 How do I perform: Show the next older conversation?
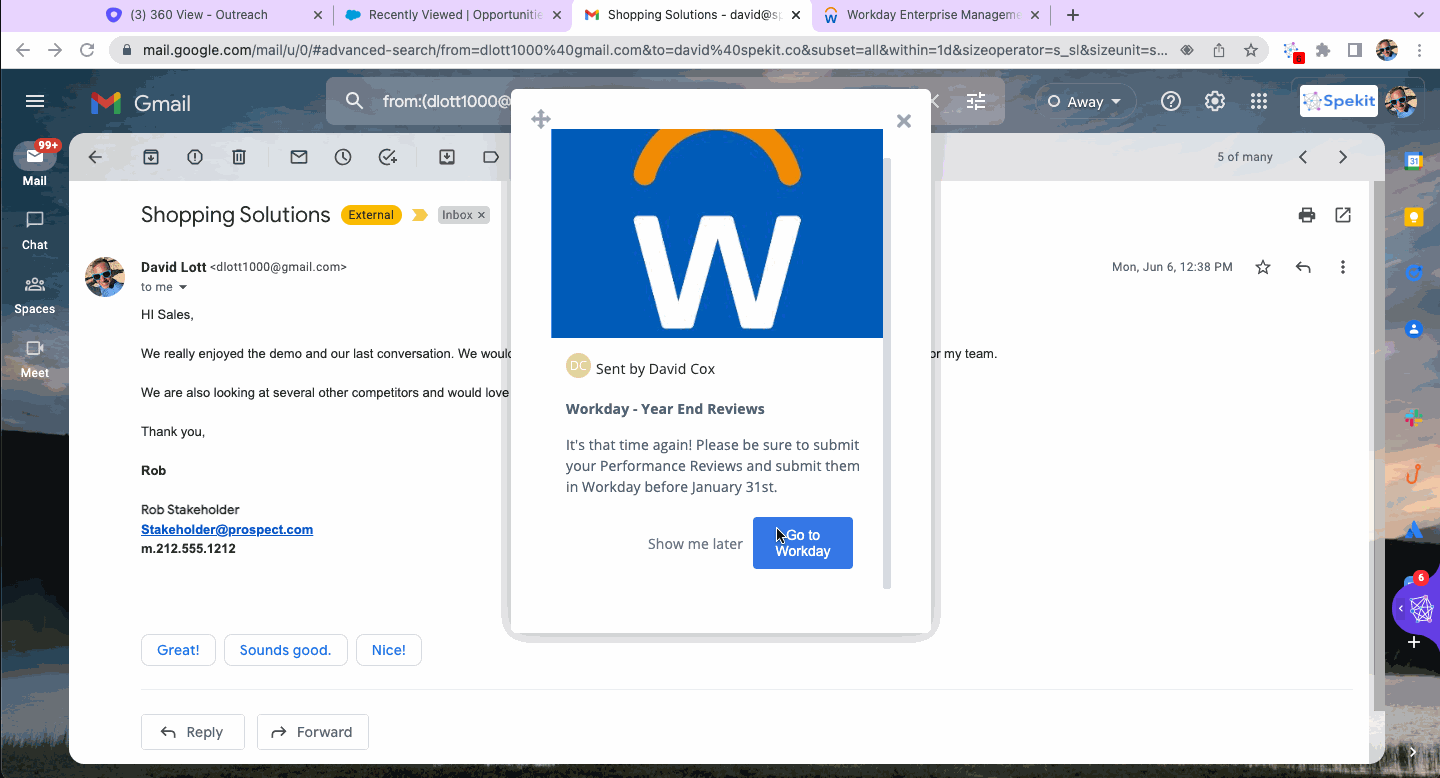point(1343,157)
